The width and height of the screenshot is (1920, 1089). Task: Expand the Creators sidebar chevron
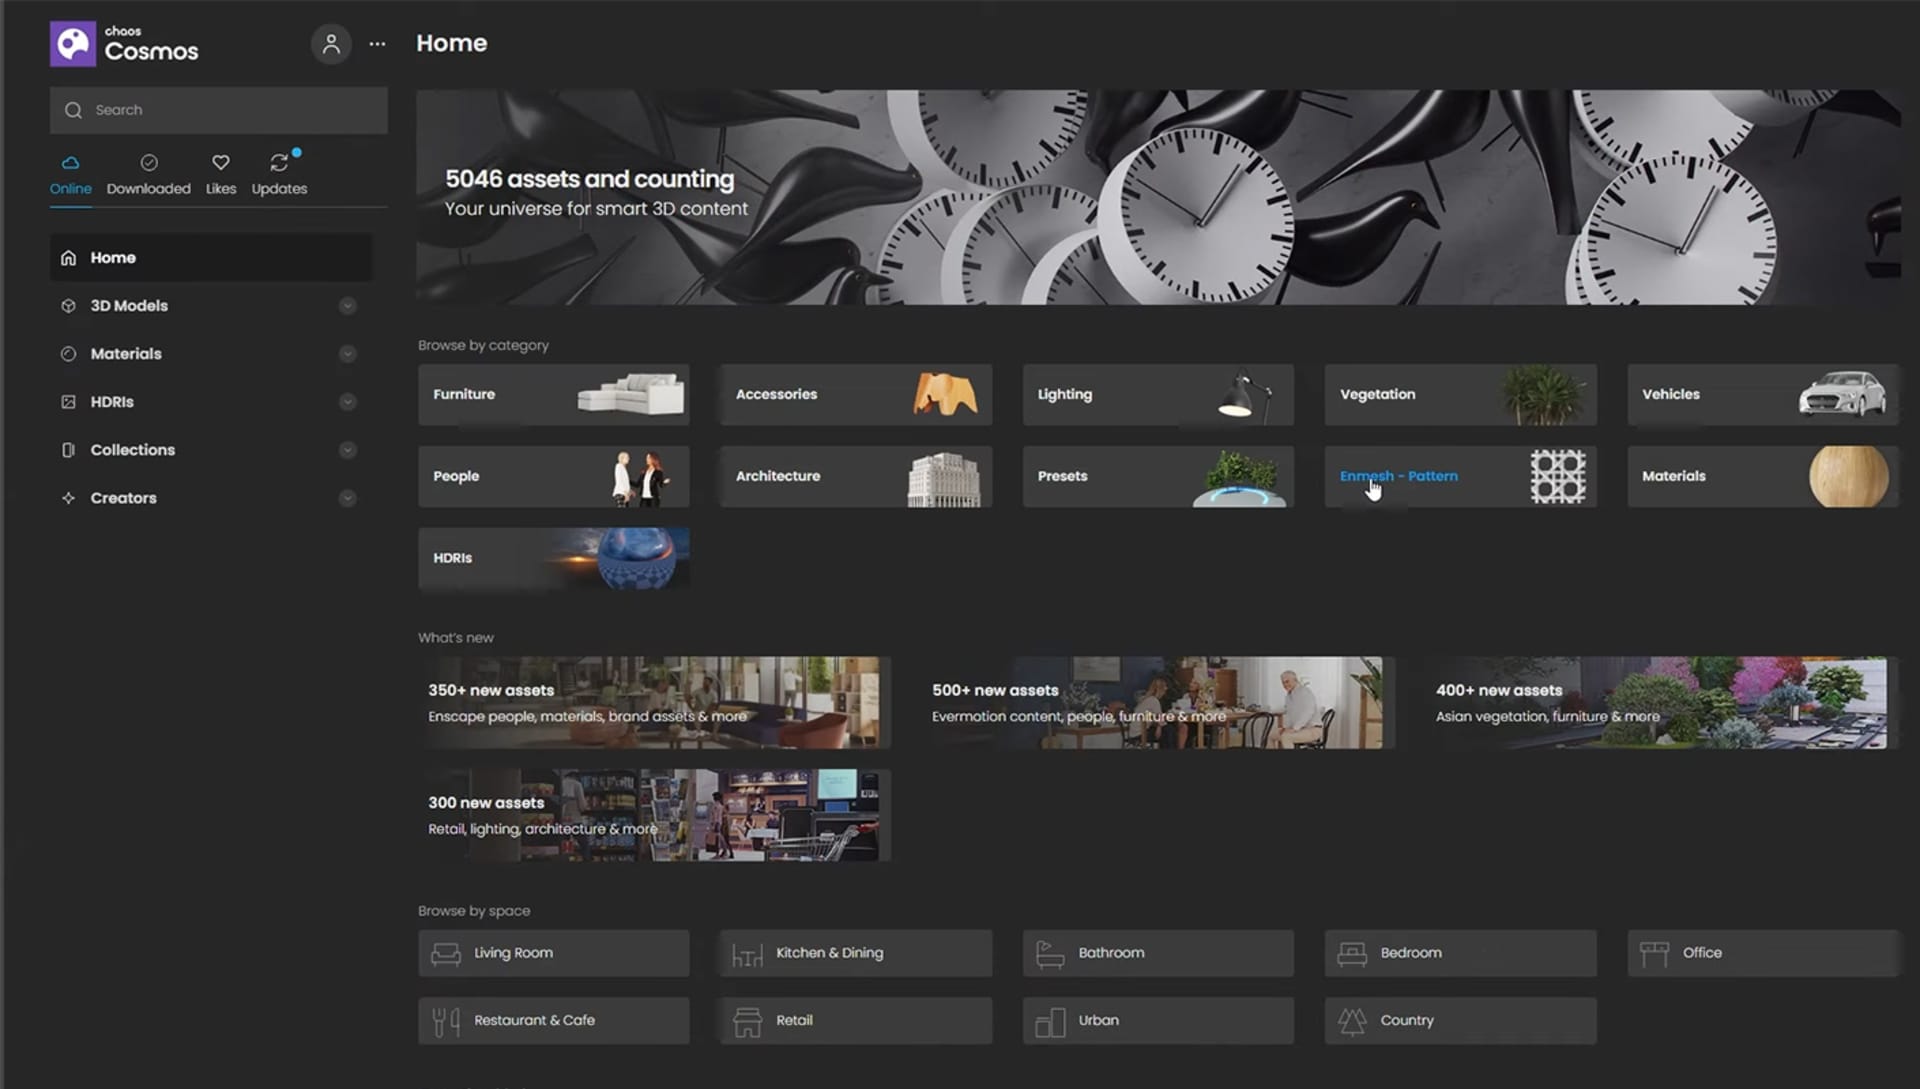(347, 498)
